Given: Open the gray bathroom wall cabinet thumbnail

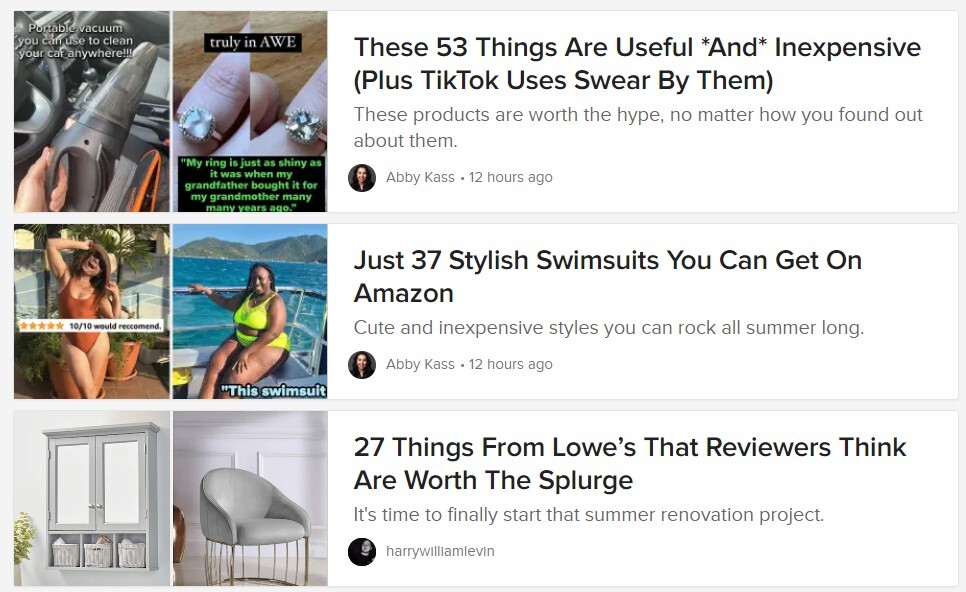Looking at the screenshot, I should point(92,498).
